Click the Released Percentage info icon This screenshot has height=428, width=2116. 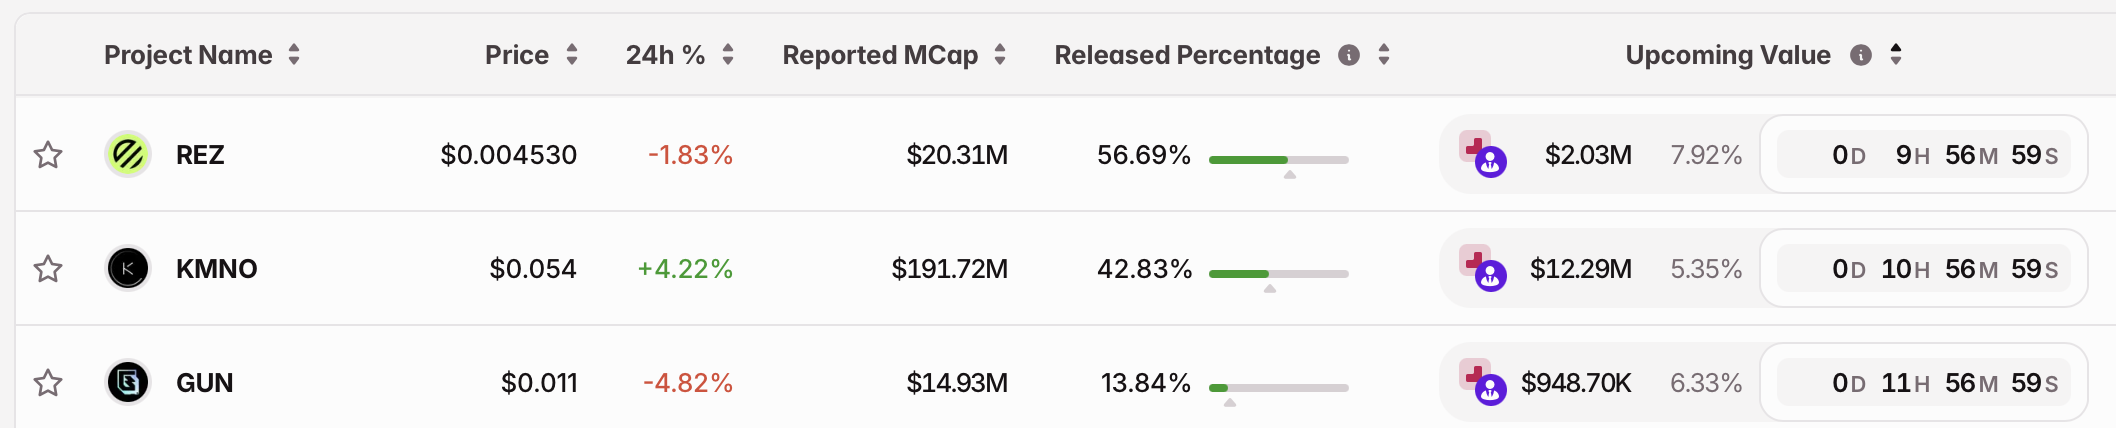[x=1349, y=55]
